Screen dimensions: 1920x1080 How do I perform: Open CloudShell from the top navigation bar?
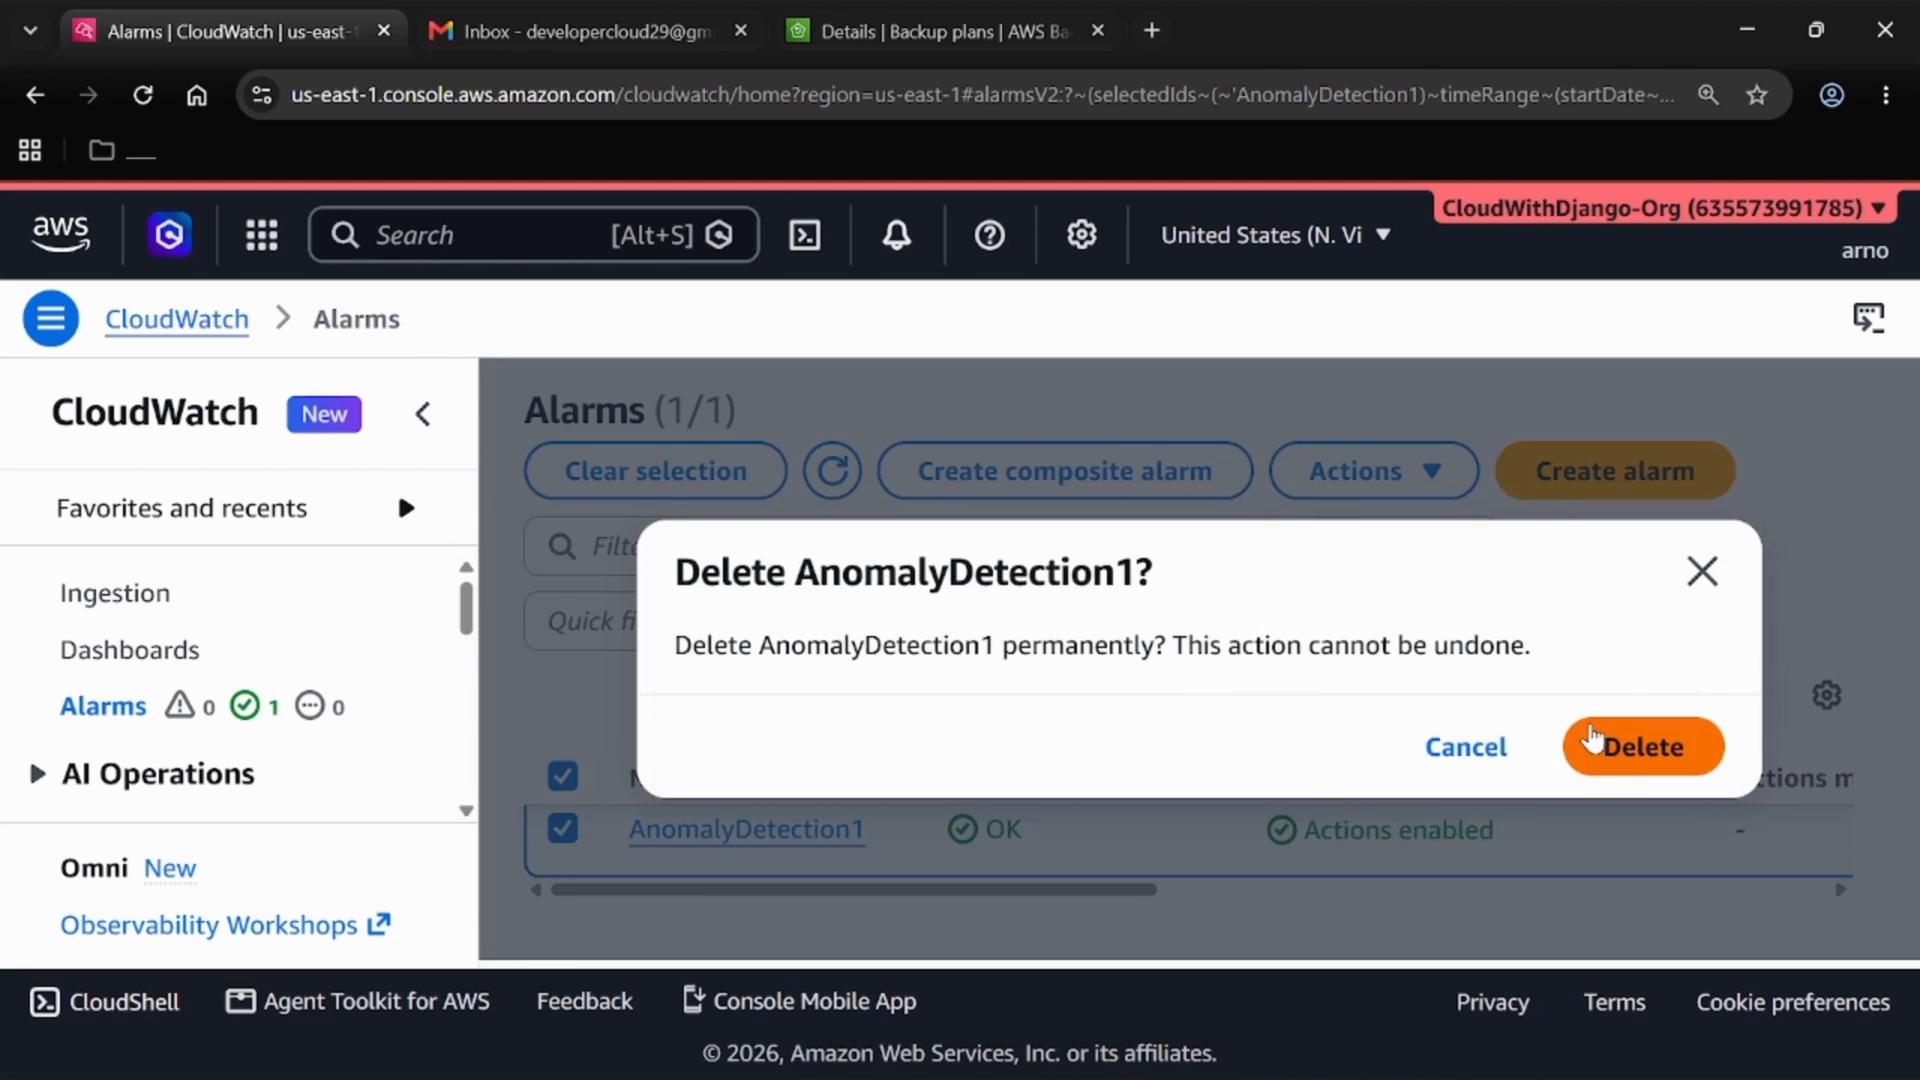805,235
